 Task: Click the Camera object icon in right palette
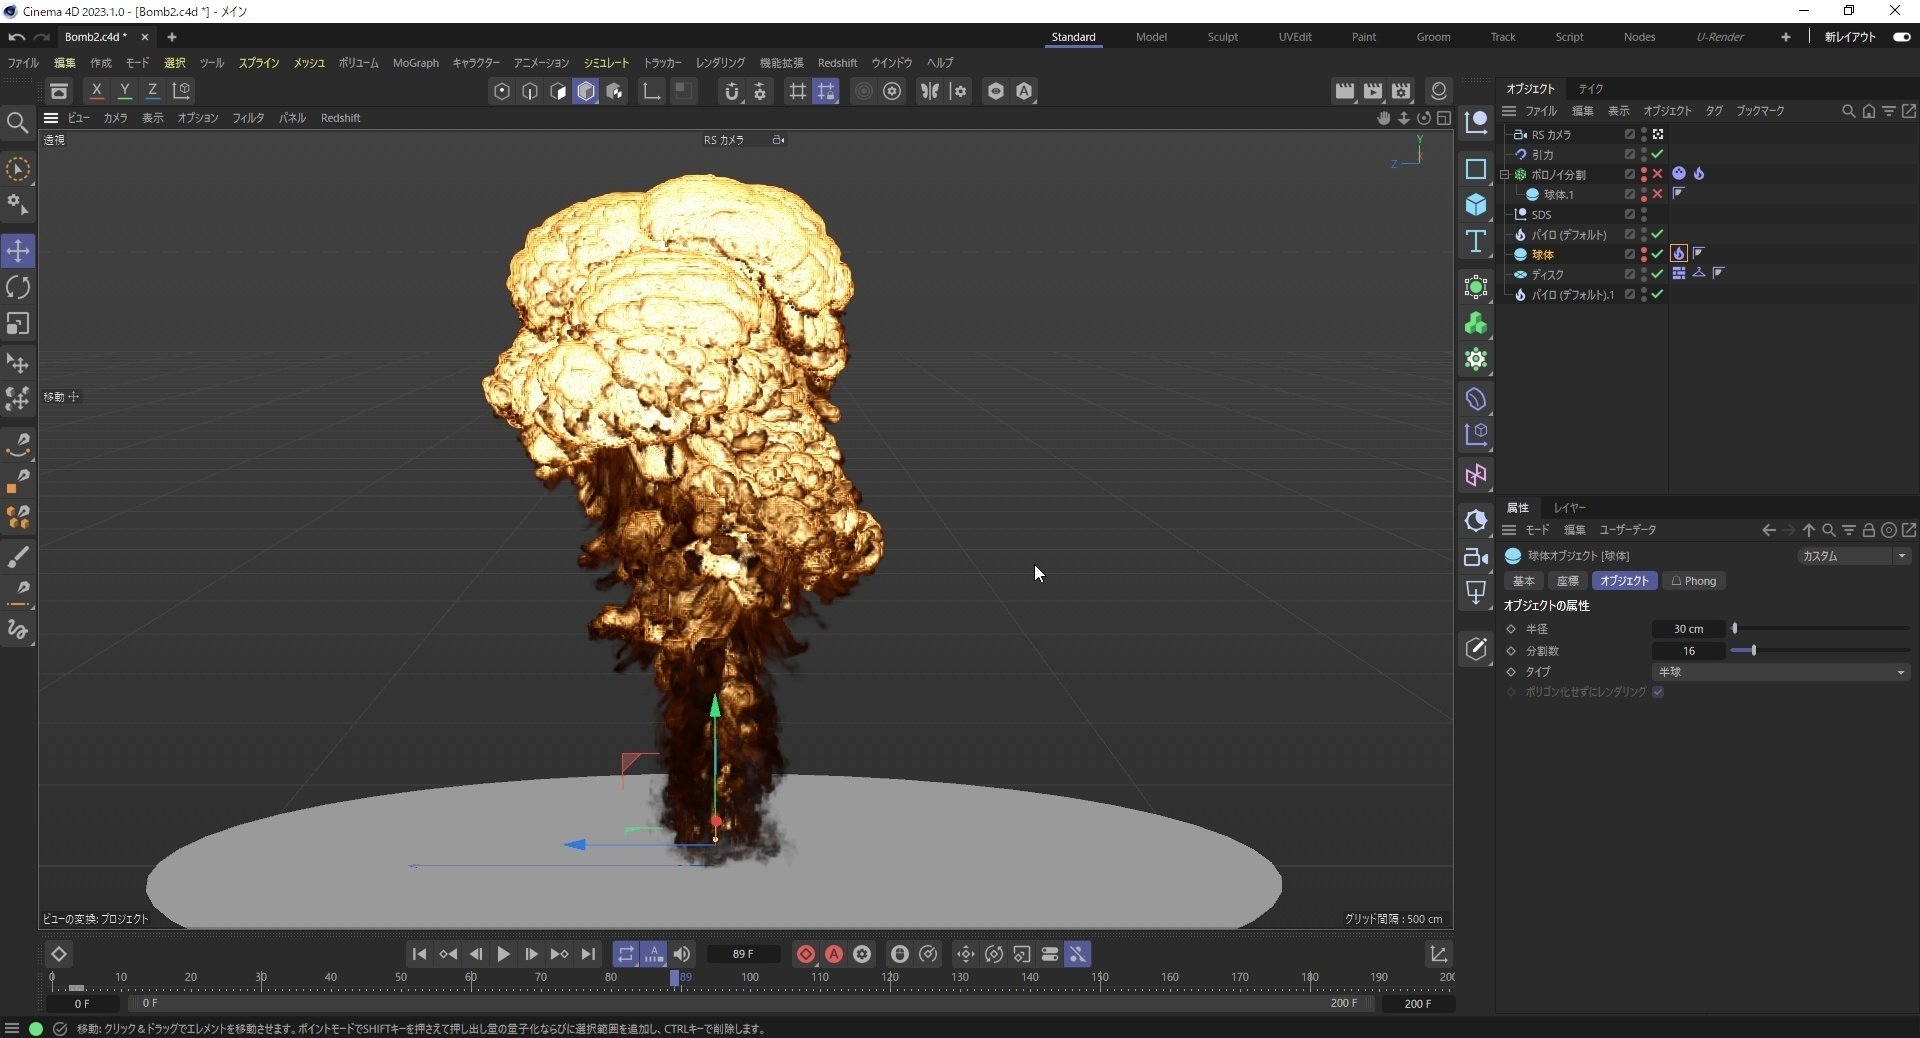click(1476, 557)
